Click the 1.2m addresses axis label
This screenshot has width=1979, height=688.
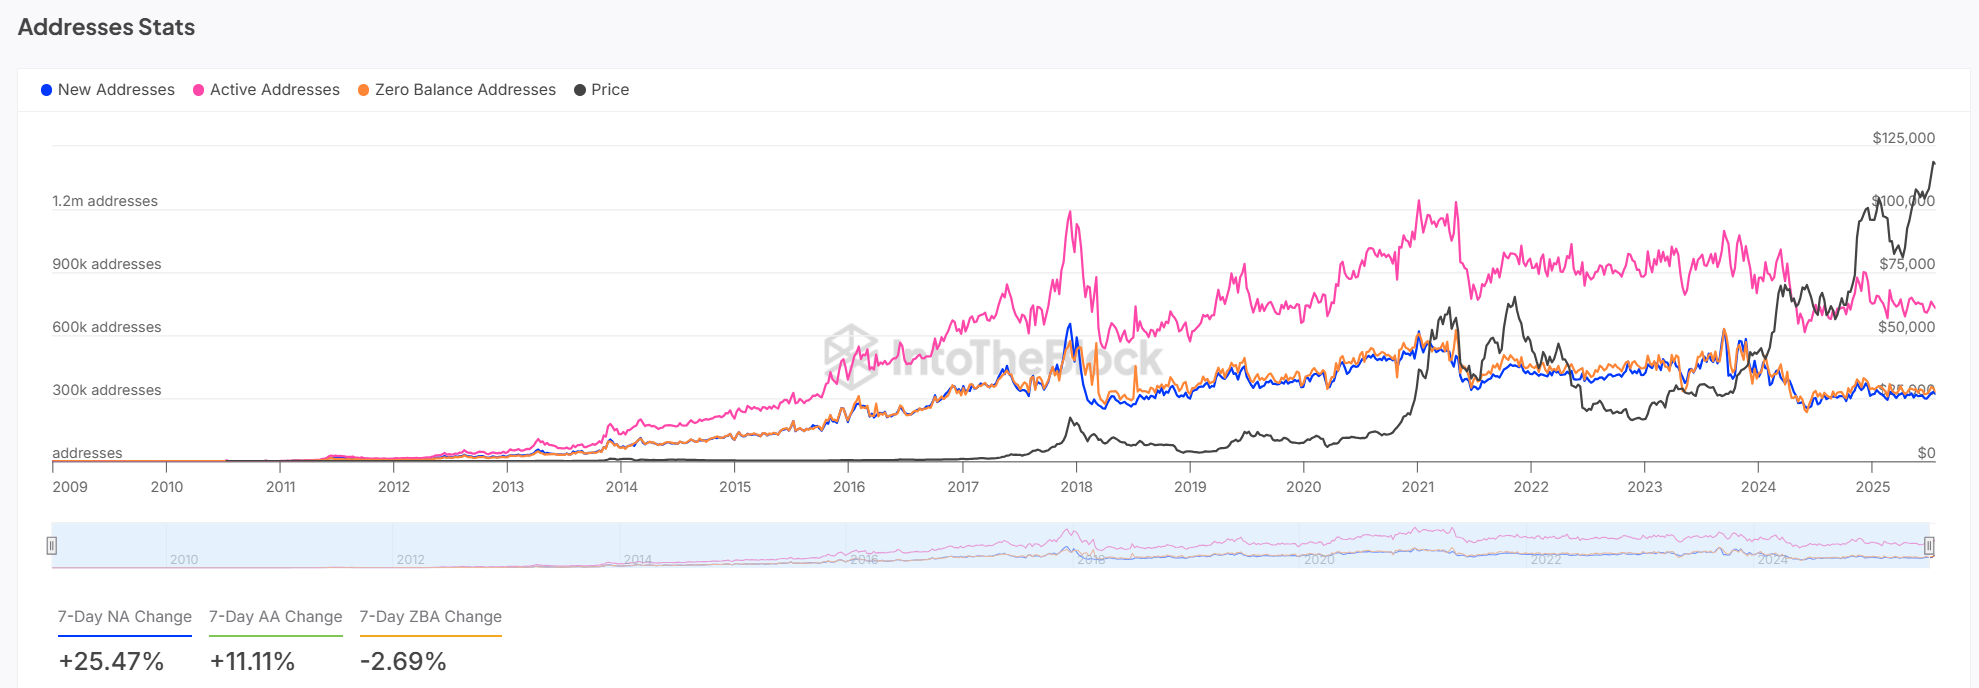pyautogui.click(x=105, y=201)
